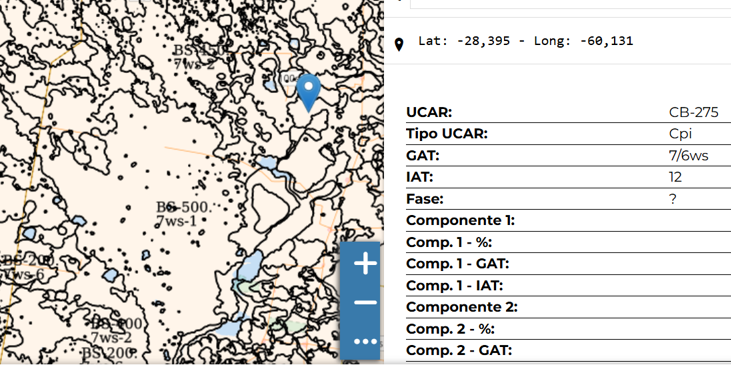The image size is (731, 371).
Task: Click the BS-200 7ws-6 map label
Action: pos(26,268)
